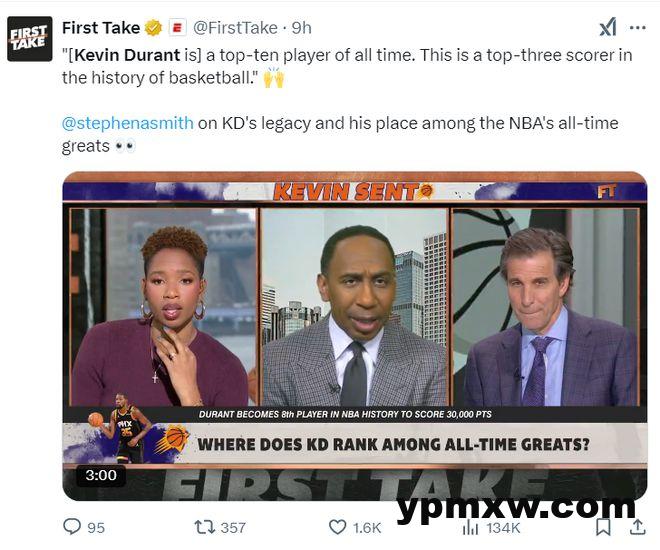Screen dimensions: 660x550
Task: Repost the tweet via retweet icon
Action: click(x=205, y=527)
